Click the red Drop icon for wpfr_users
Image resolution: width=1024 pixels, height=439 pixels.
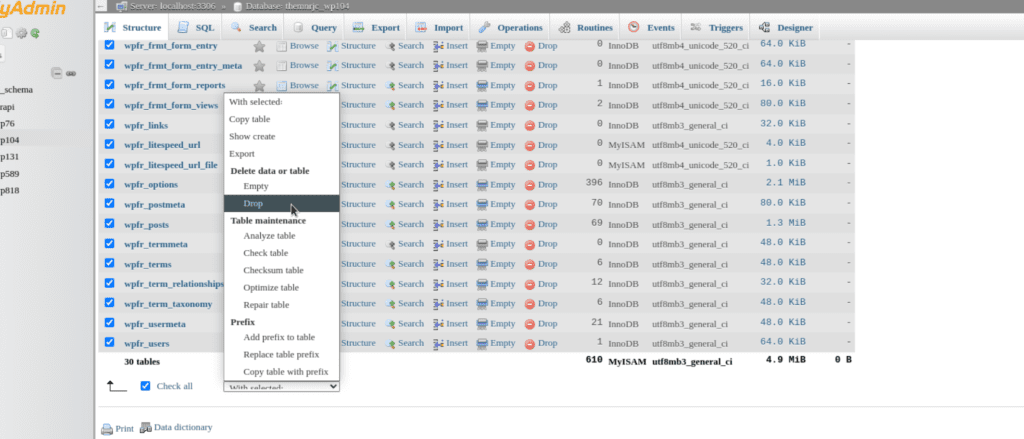530,344
